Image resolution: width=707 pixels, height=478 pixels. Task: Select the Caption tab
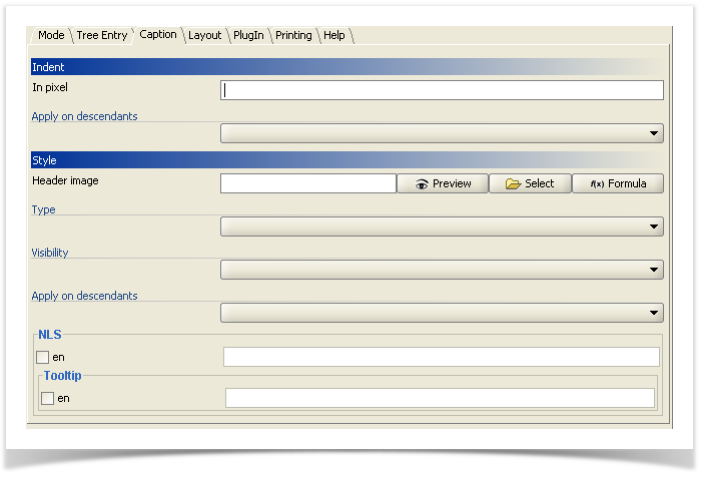pos(158,34)
